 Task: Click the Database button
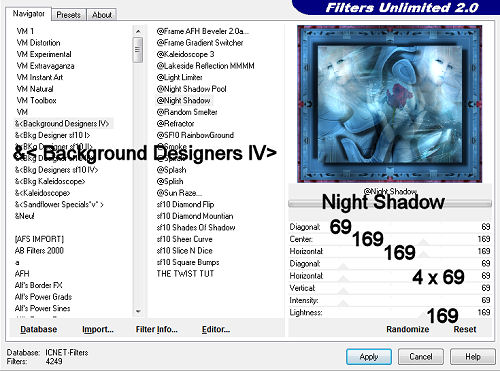[39, 329]
